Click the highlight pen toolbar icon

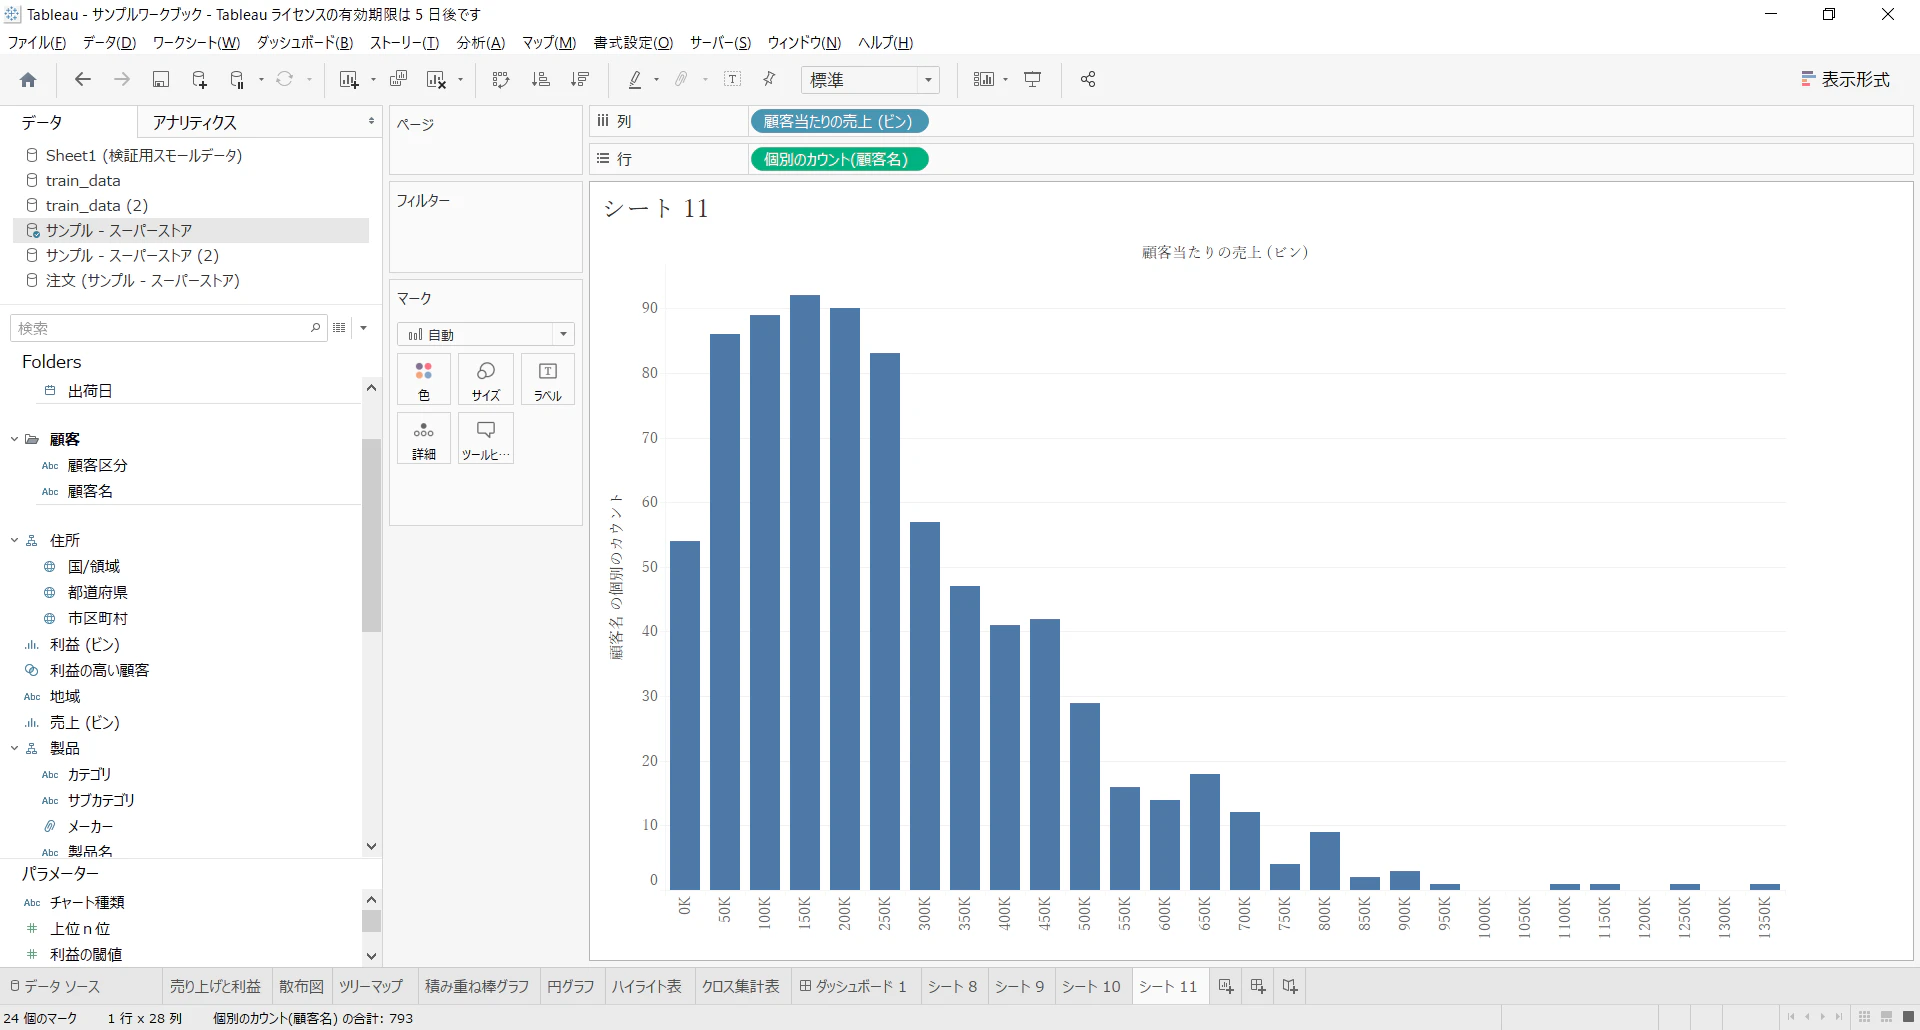635,79
